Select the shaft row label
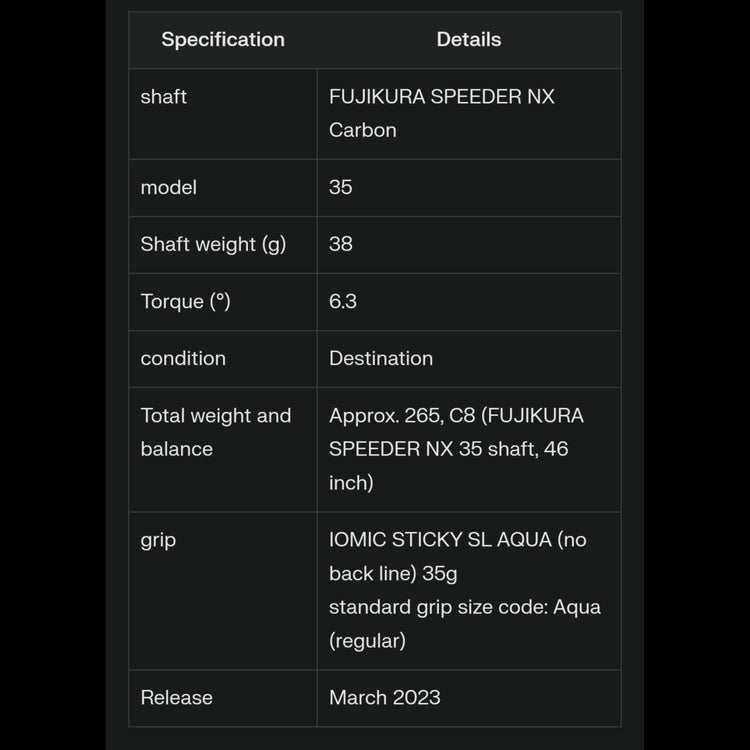 164,97
